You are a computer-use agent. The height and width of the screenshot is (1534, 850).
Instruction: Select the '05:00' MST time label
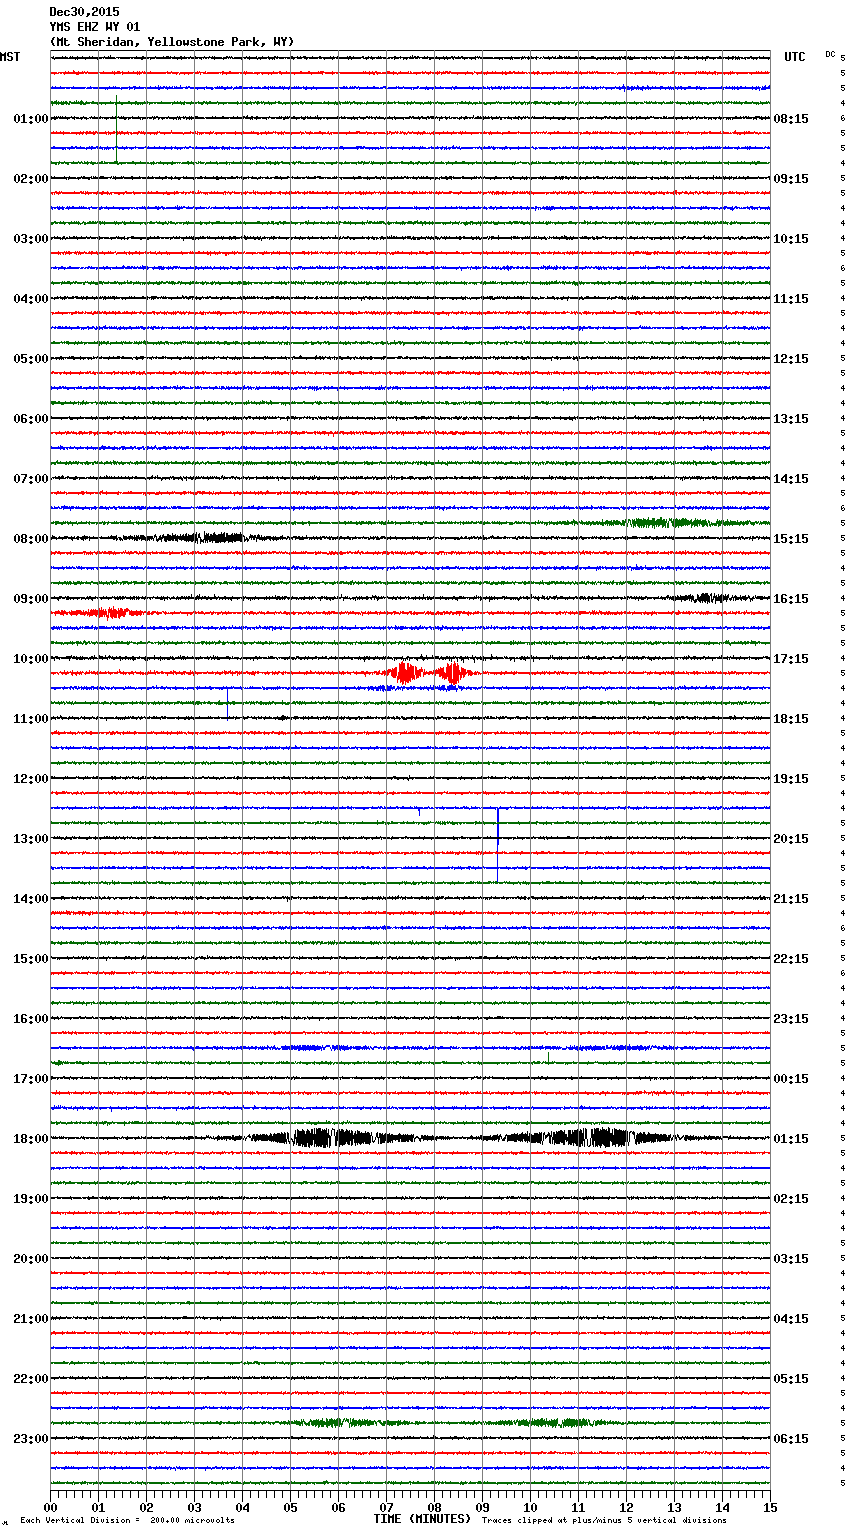pyautogui.click(x=31, y=359)
